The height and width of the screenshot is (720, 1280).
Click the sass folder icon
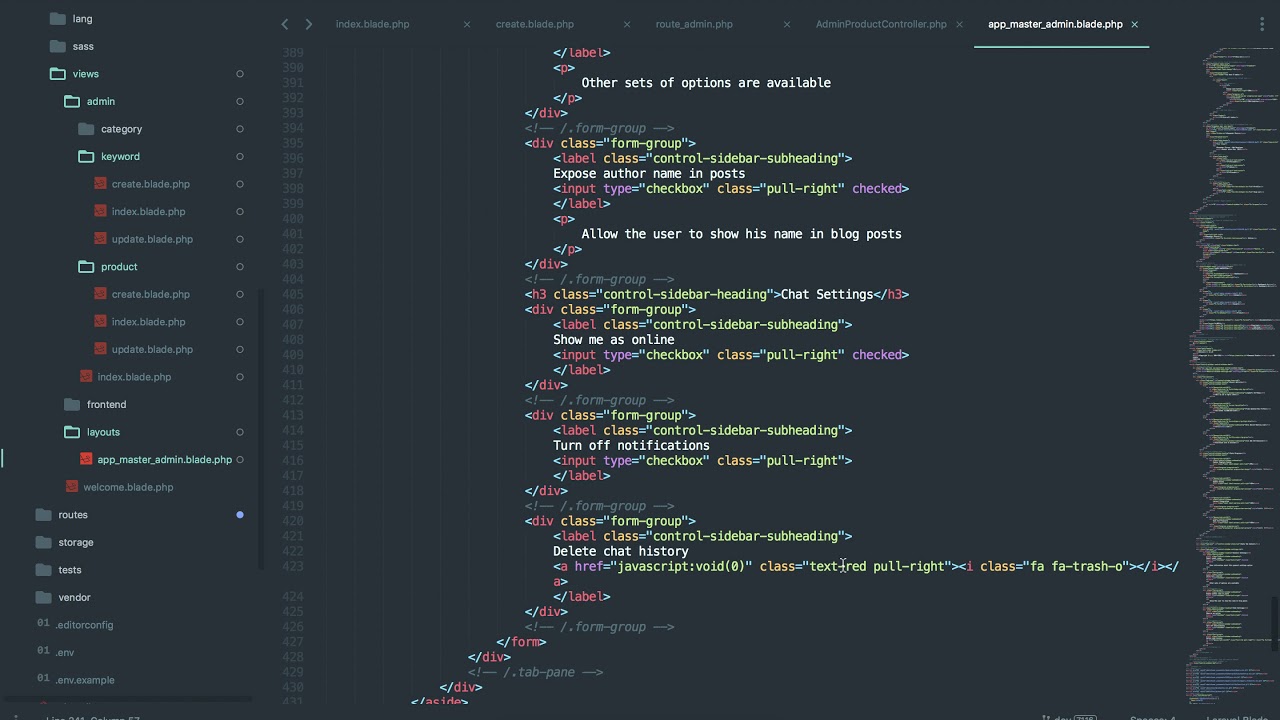(57, 46)
